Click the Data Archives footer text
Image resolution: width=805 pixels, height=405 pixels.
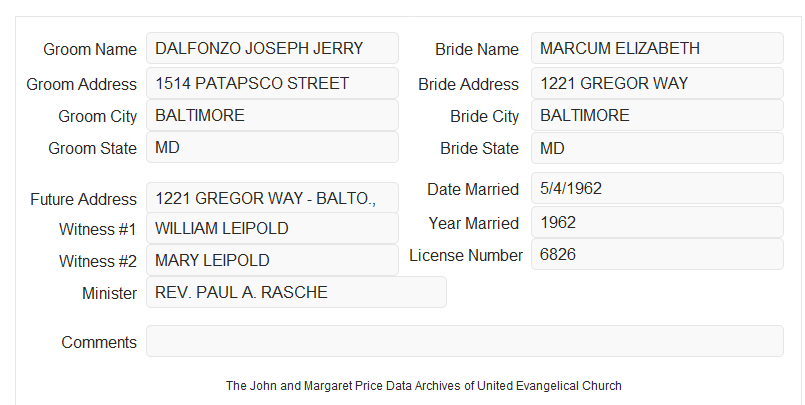pyautogui.click(x=424, y=385)
